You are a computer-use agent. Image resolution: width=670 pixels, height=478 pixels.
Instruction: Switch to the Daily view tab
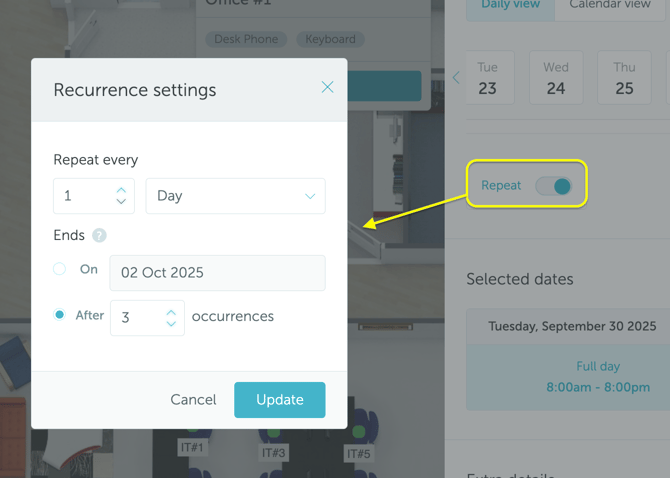click(x=511, y=5)
